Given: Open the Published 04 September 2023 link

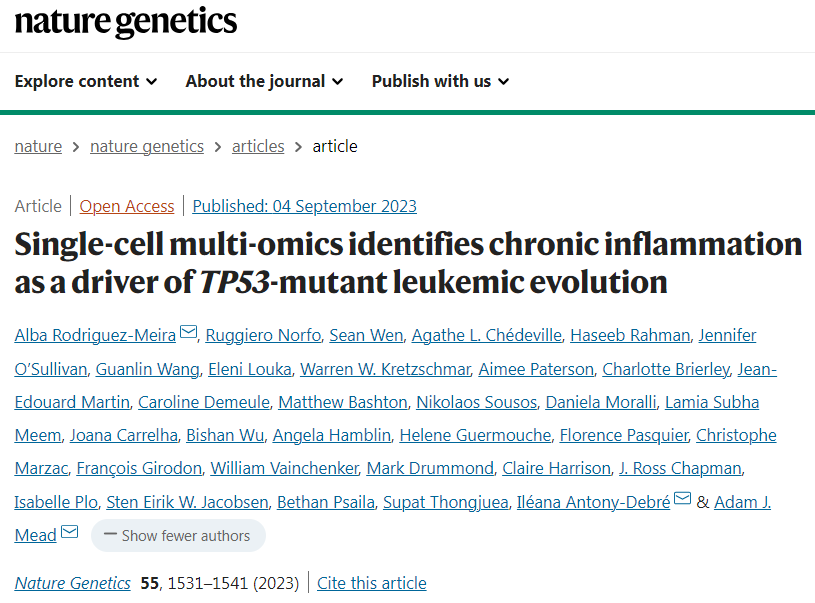Looking at the screenshot, I should pos(304,206).
